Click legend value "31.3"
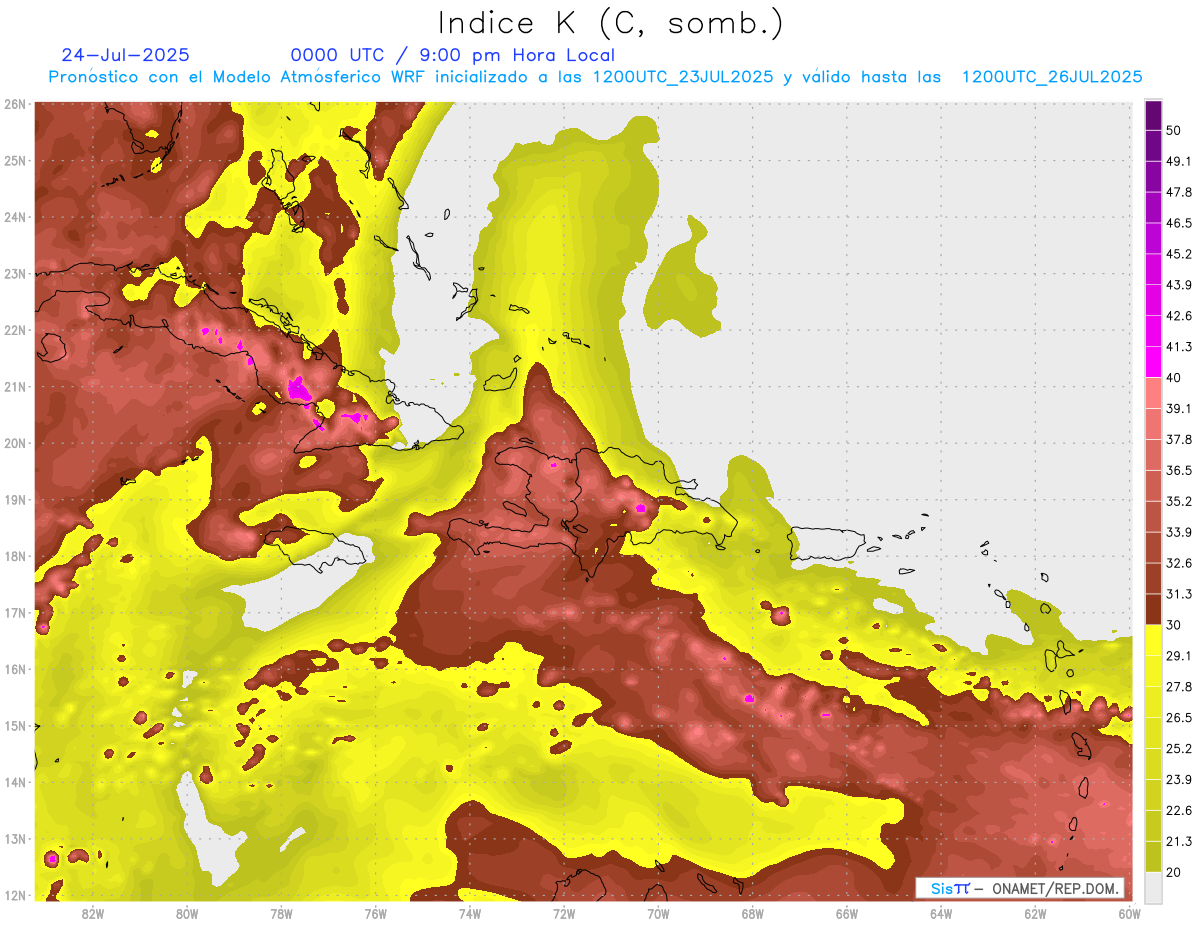Screen dimensions: 1200x927 coord(1179,594)
